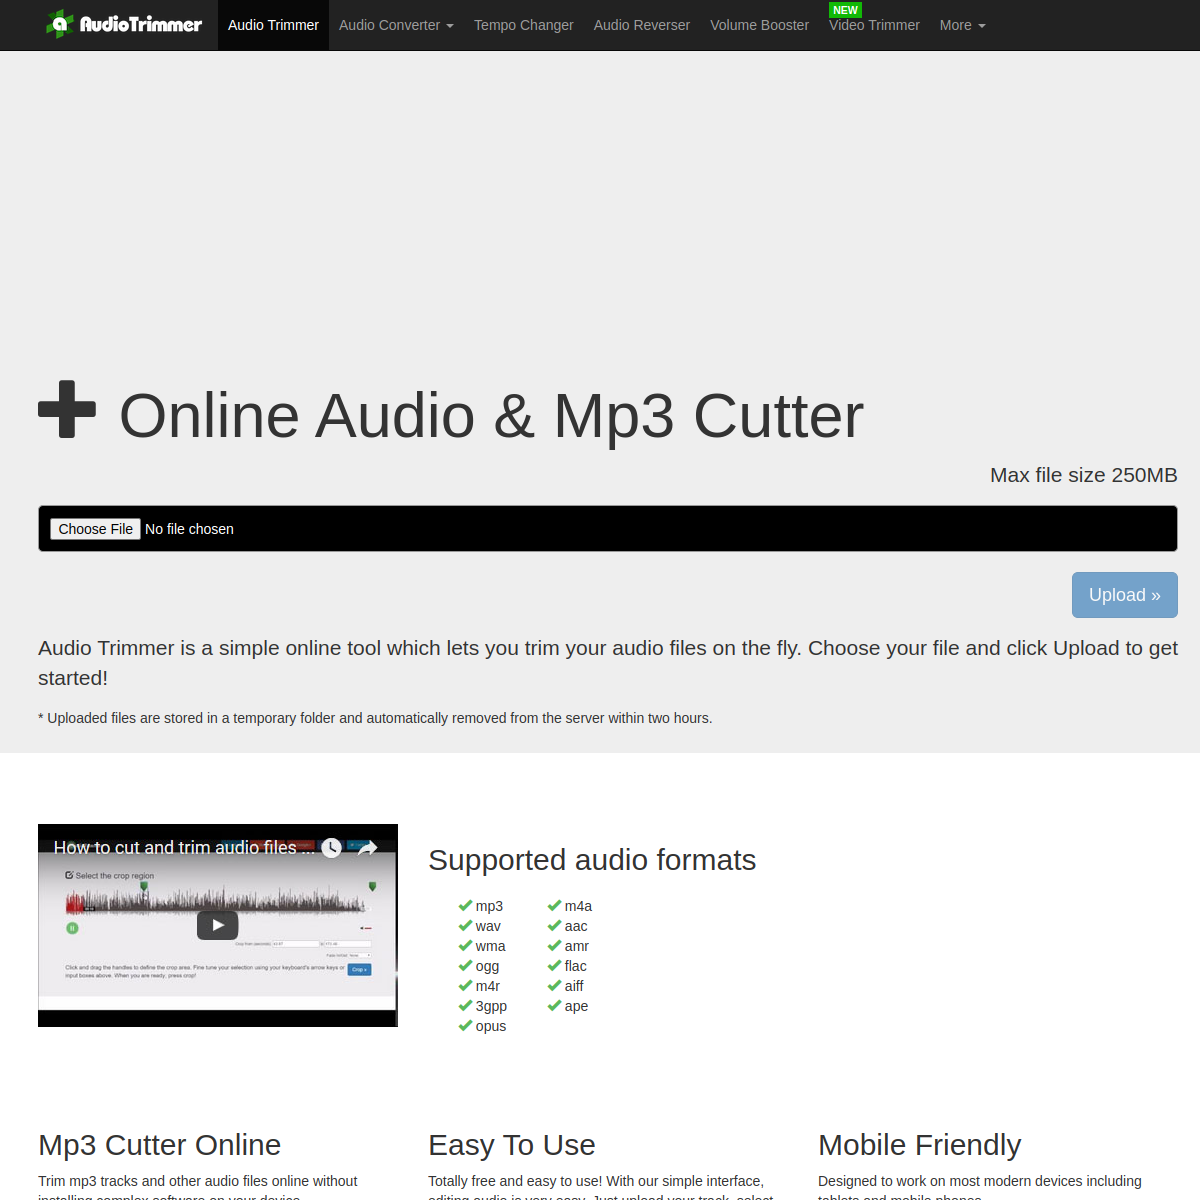Image resolution: width=1200 pixels, height=1200 pixels.
Task: Click the checkmark icon beside flac
Action: click(x=554, y=965)
